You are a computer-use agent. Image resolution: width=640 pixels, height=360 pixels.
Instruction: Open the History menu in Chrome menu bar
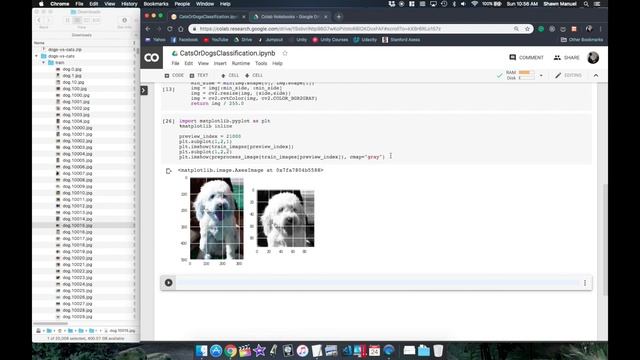click(129, 4)
